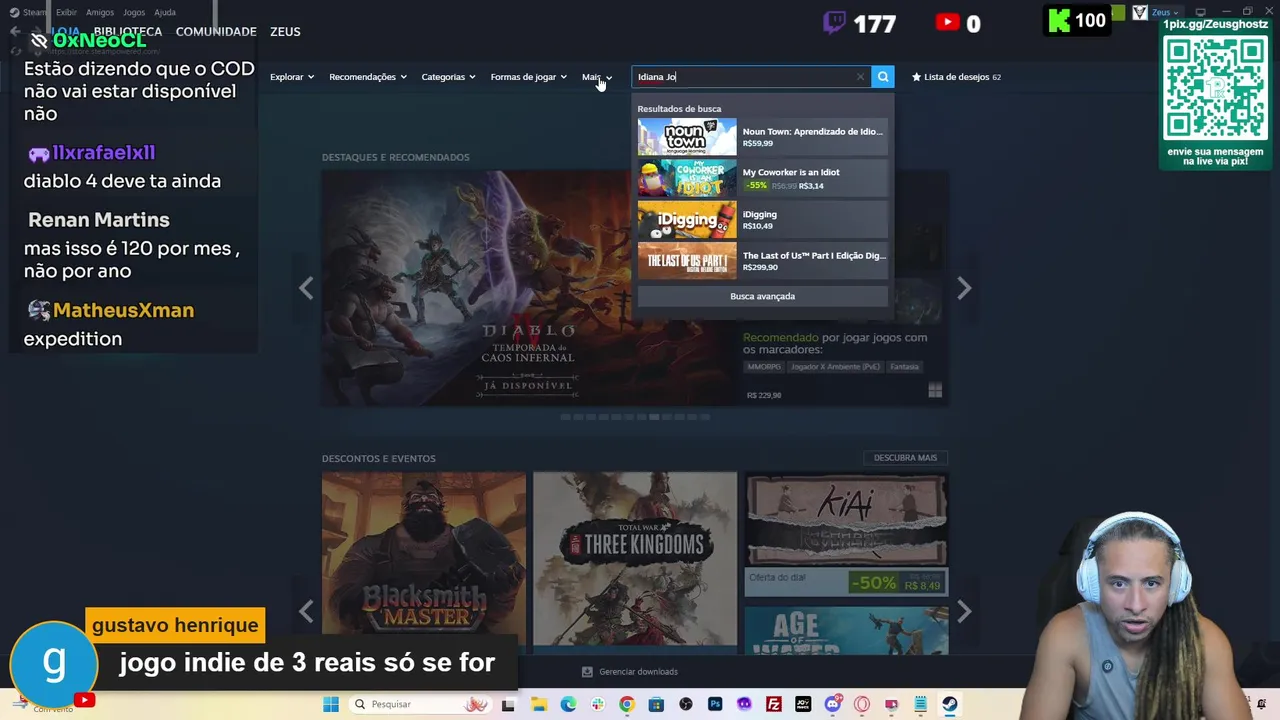Open the Jogos menu
Viewport: 1280px width, 720px height.
(x=134, y=12)
